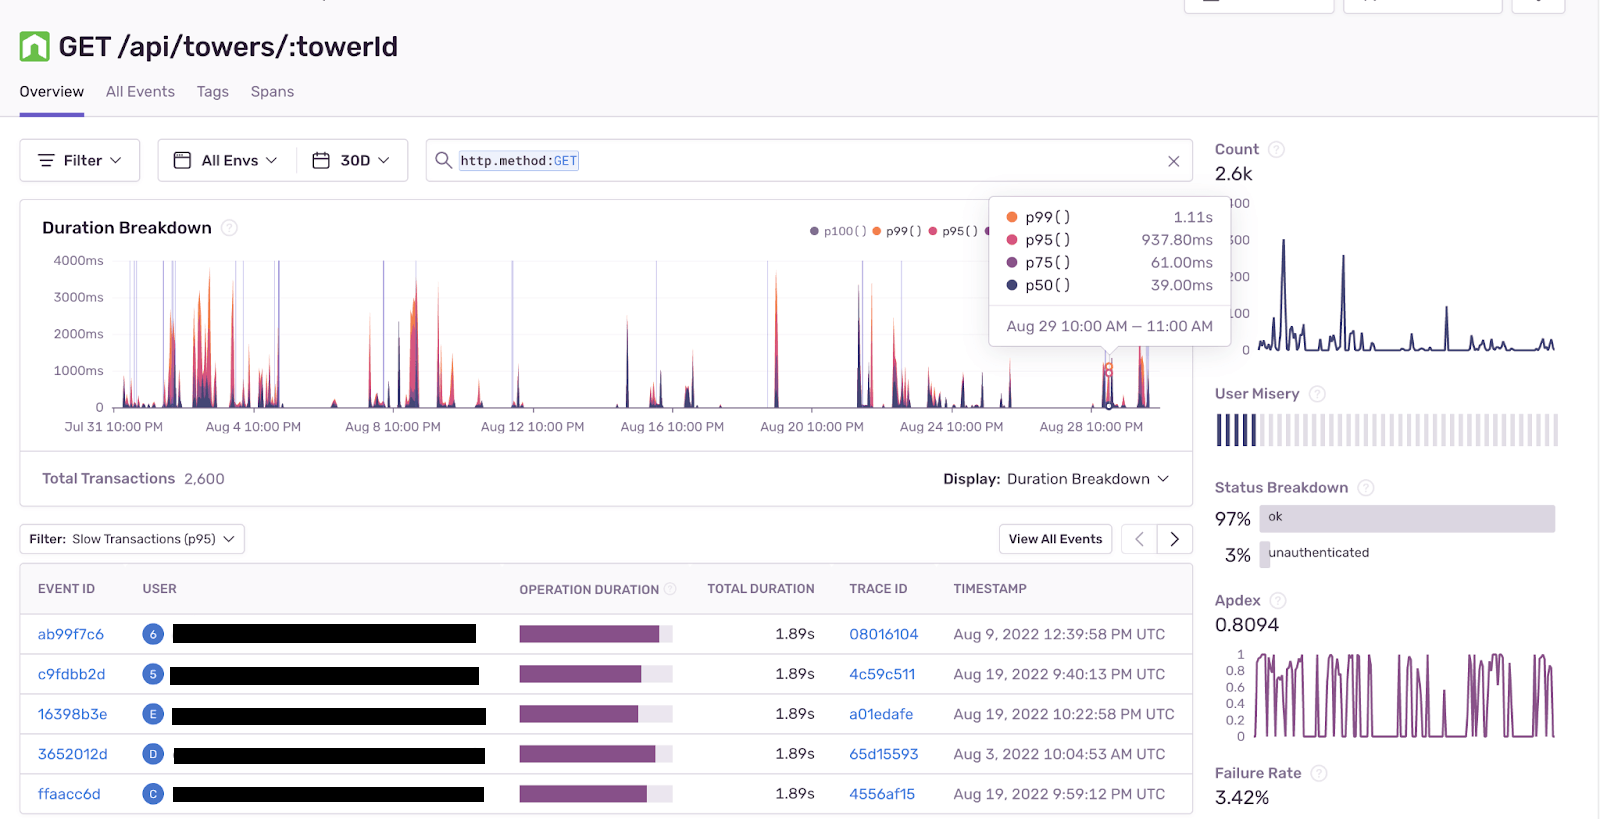Image resolution: width=1600 pixels, height=819 pixels.
Task: Toggle the p95() legend series
Action: coord(953,231)
